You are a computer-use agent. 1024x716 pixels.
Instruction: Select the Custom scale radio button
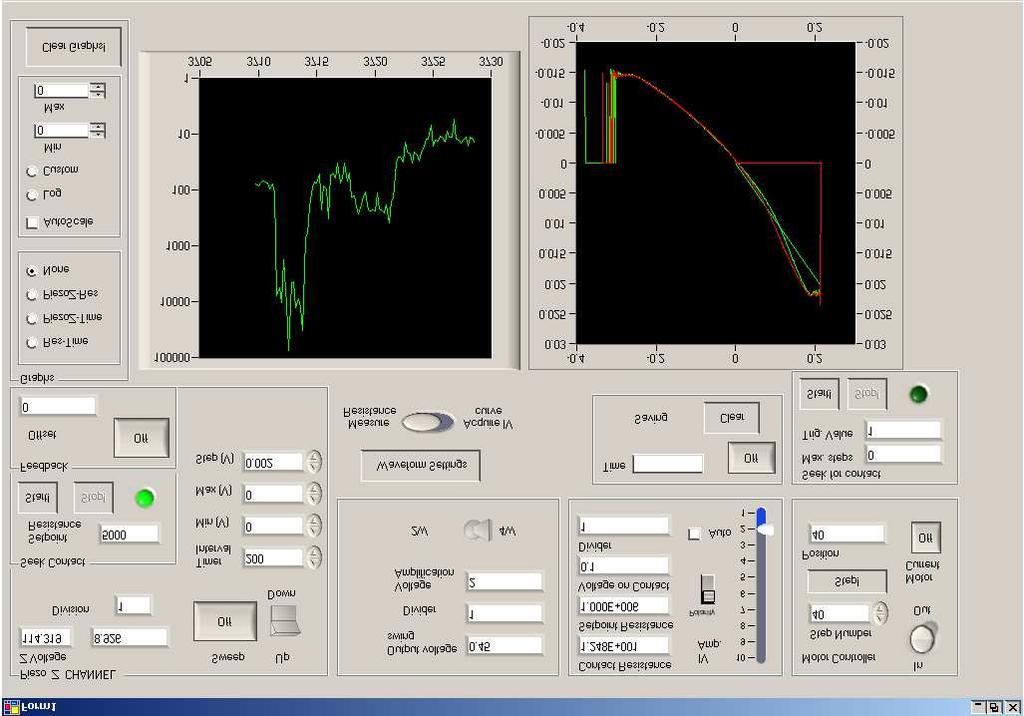tap(31, 171)
